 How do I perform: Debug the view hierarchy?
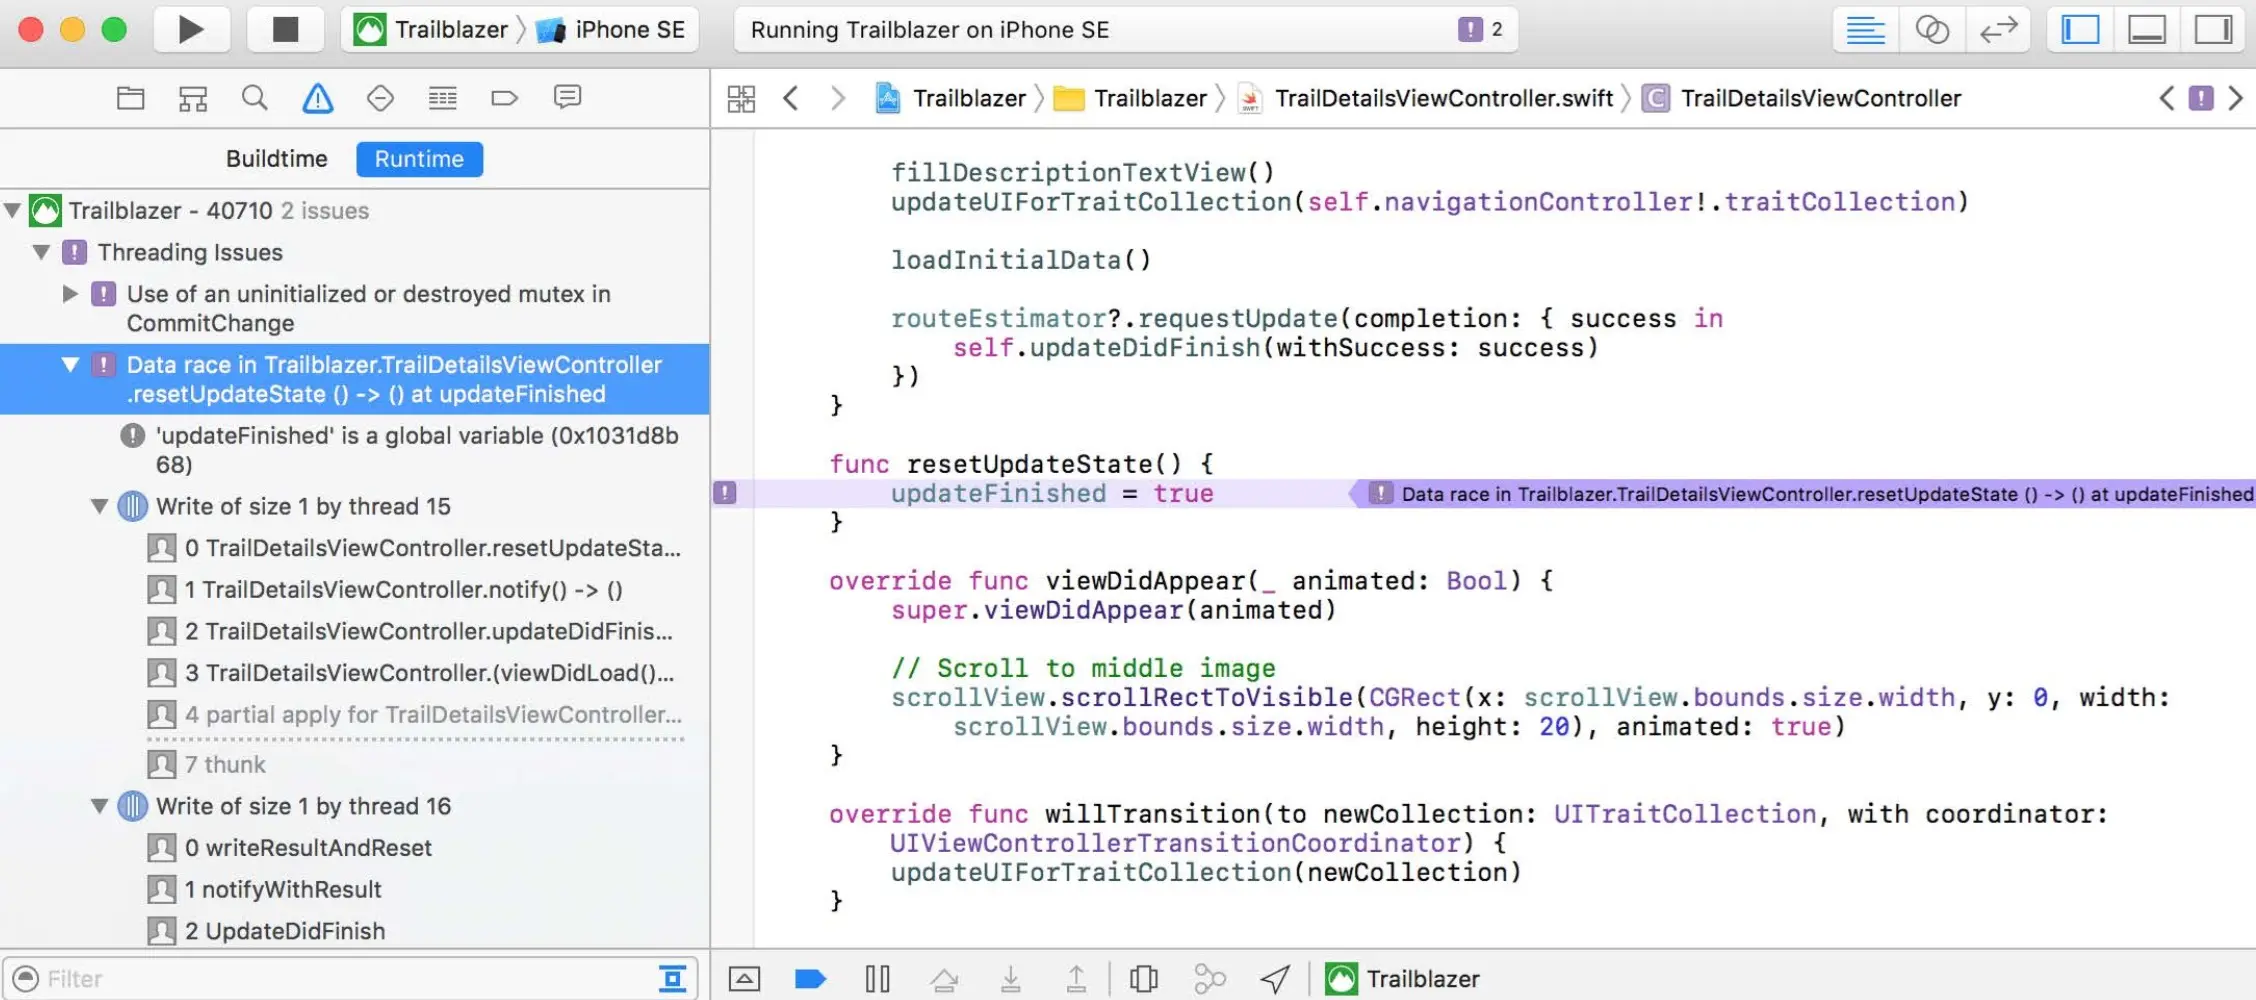coord(1143,979)
